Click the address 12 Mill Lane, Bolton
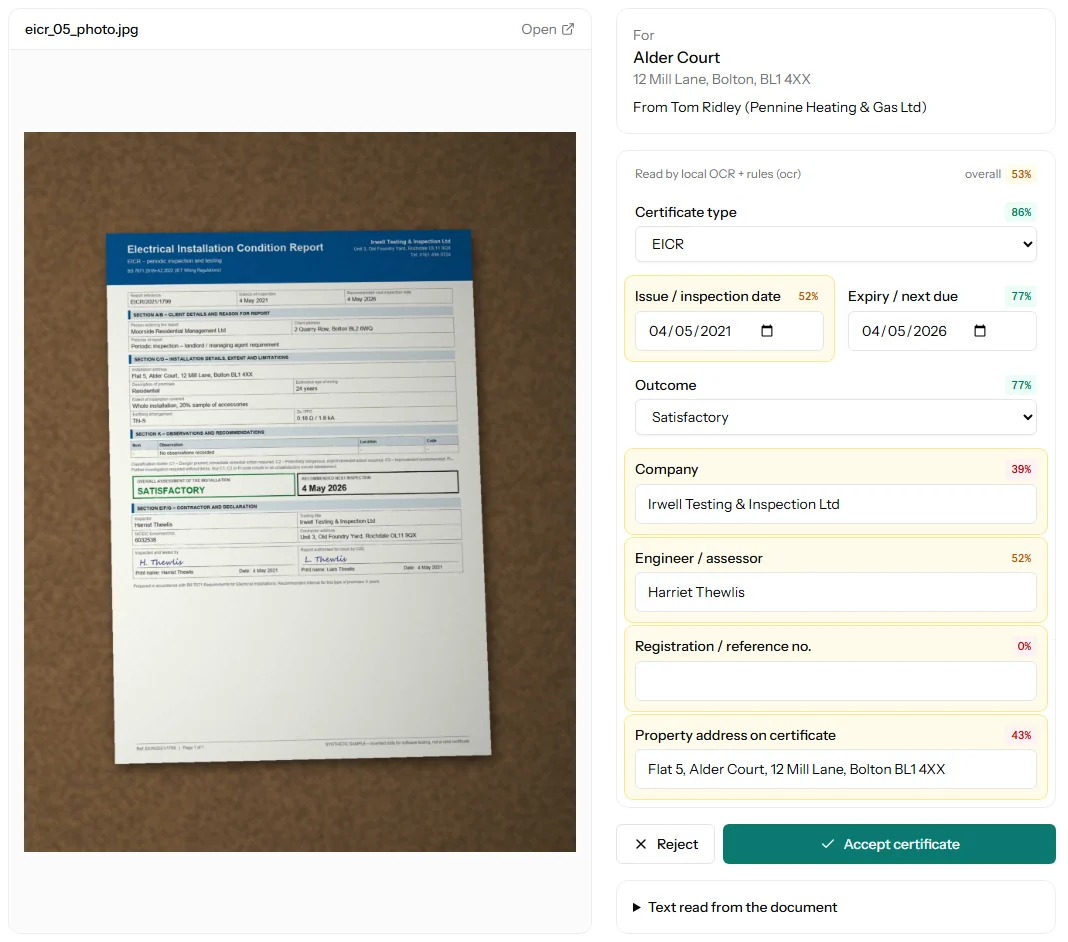Screen dimensions: 1068x942 pos(721,80)
